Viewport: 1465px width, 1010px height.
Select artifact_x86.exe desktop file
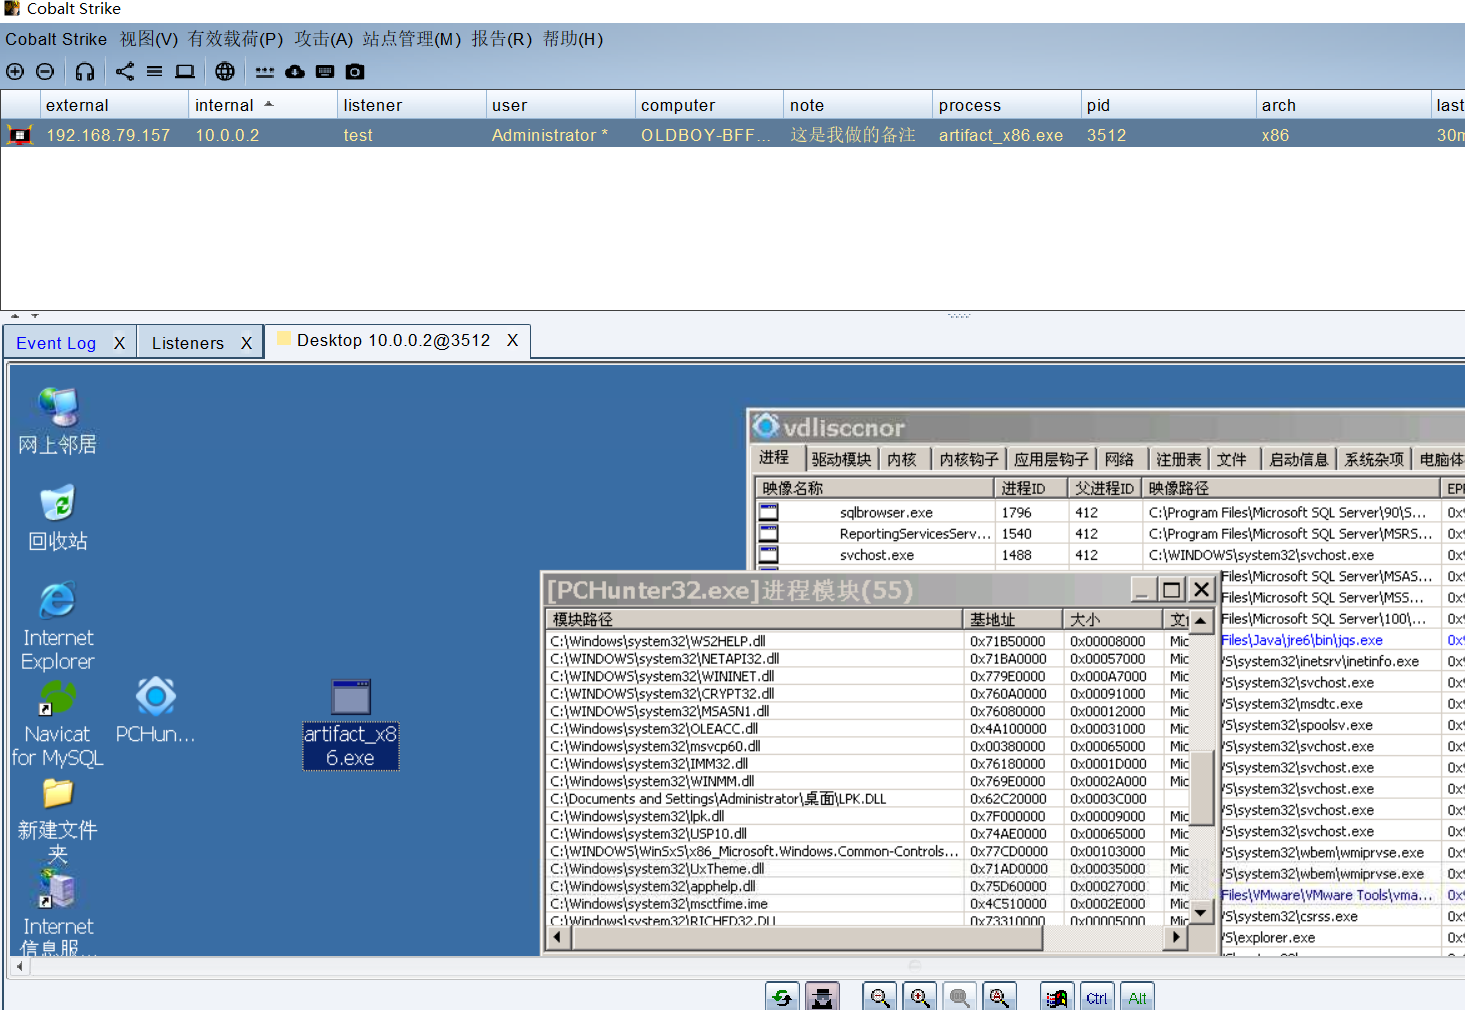[x=350, y=724]
